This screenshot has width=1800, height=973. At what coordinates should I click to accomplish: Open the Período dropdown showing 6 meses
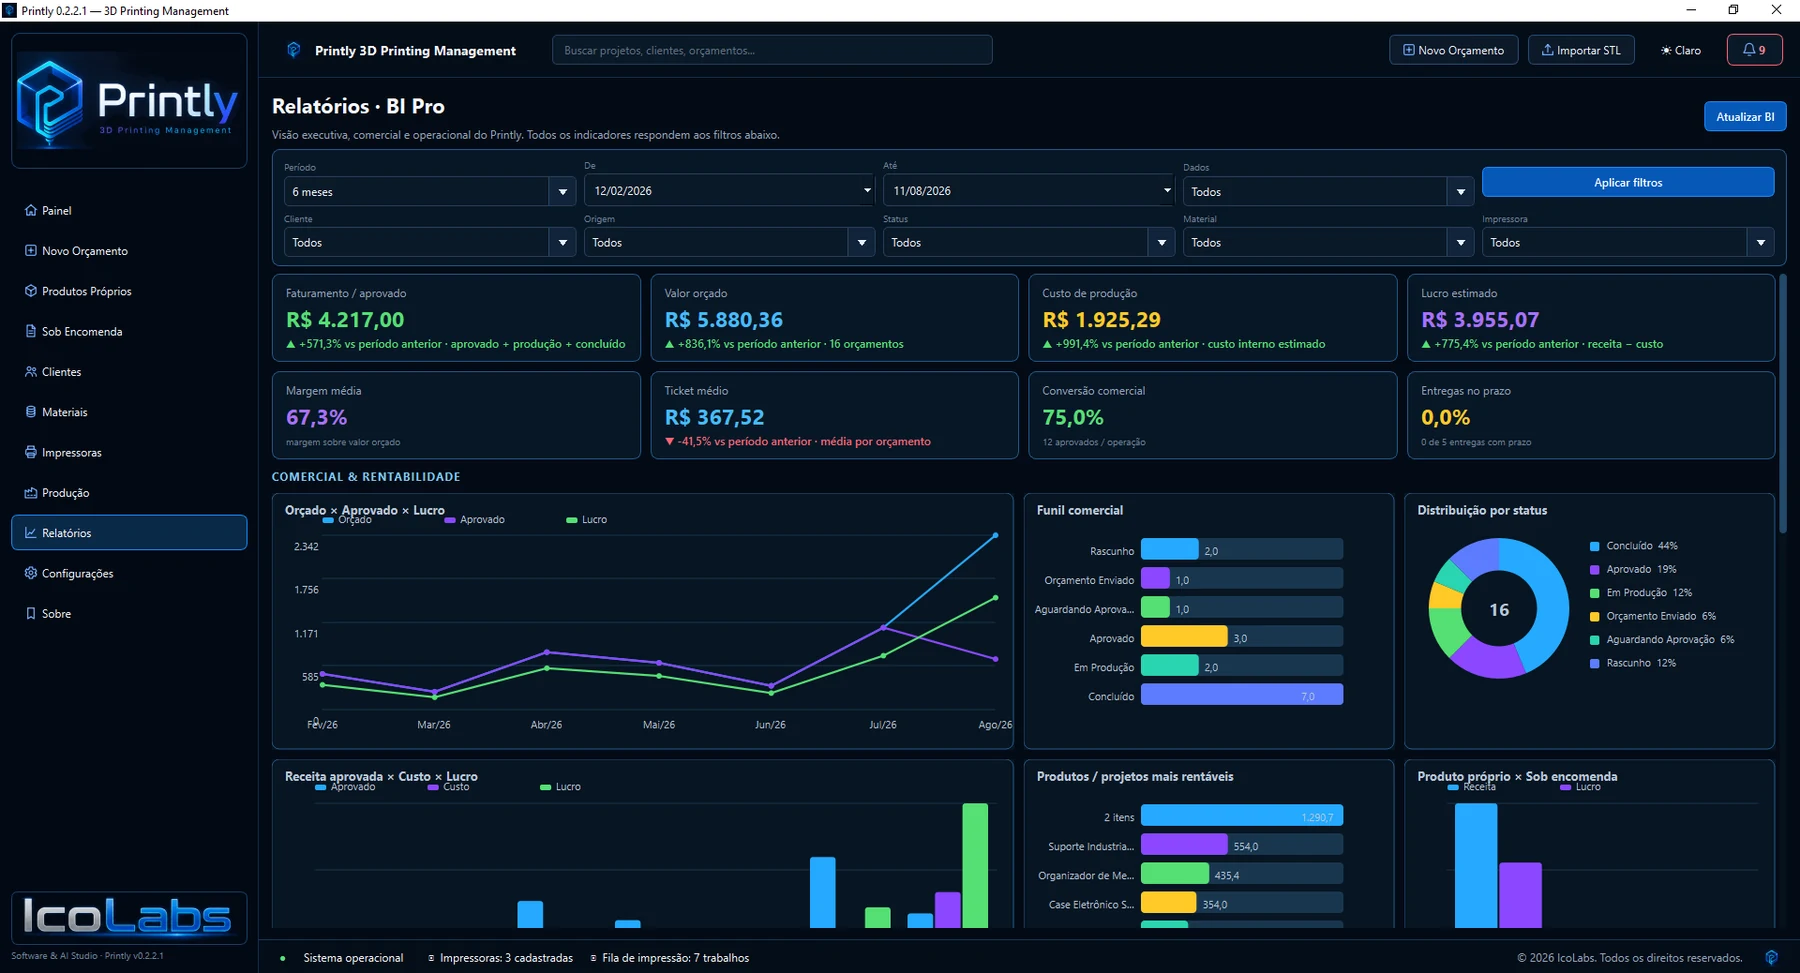pyautogui.click(x=429, y=191)
